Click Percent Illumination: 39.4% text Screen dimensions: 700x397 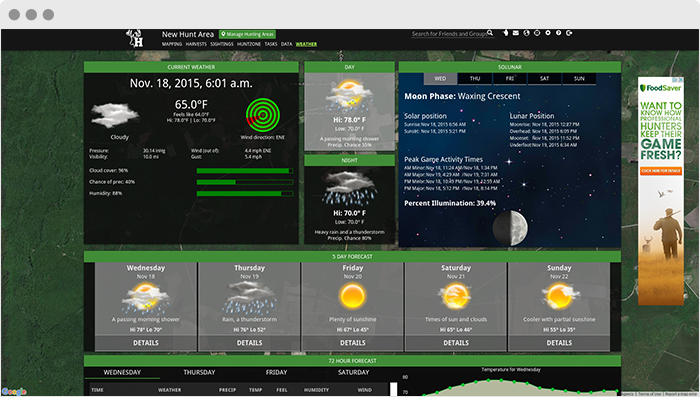[x=450, y=203]
